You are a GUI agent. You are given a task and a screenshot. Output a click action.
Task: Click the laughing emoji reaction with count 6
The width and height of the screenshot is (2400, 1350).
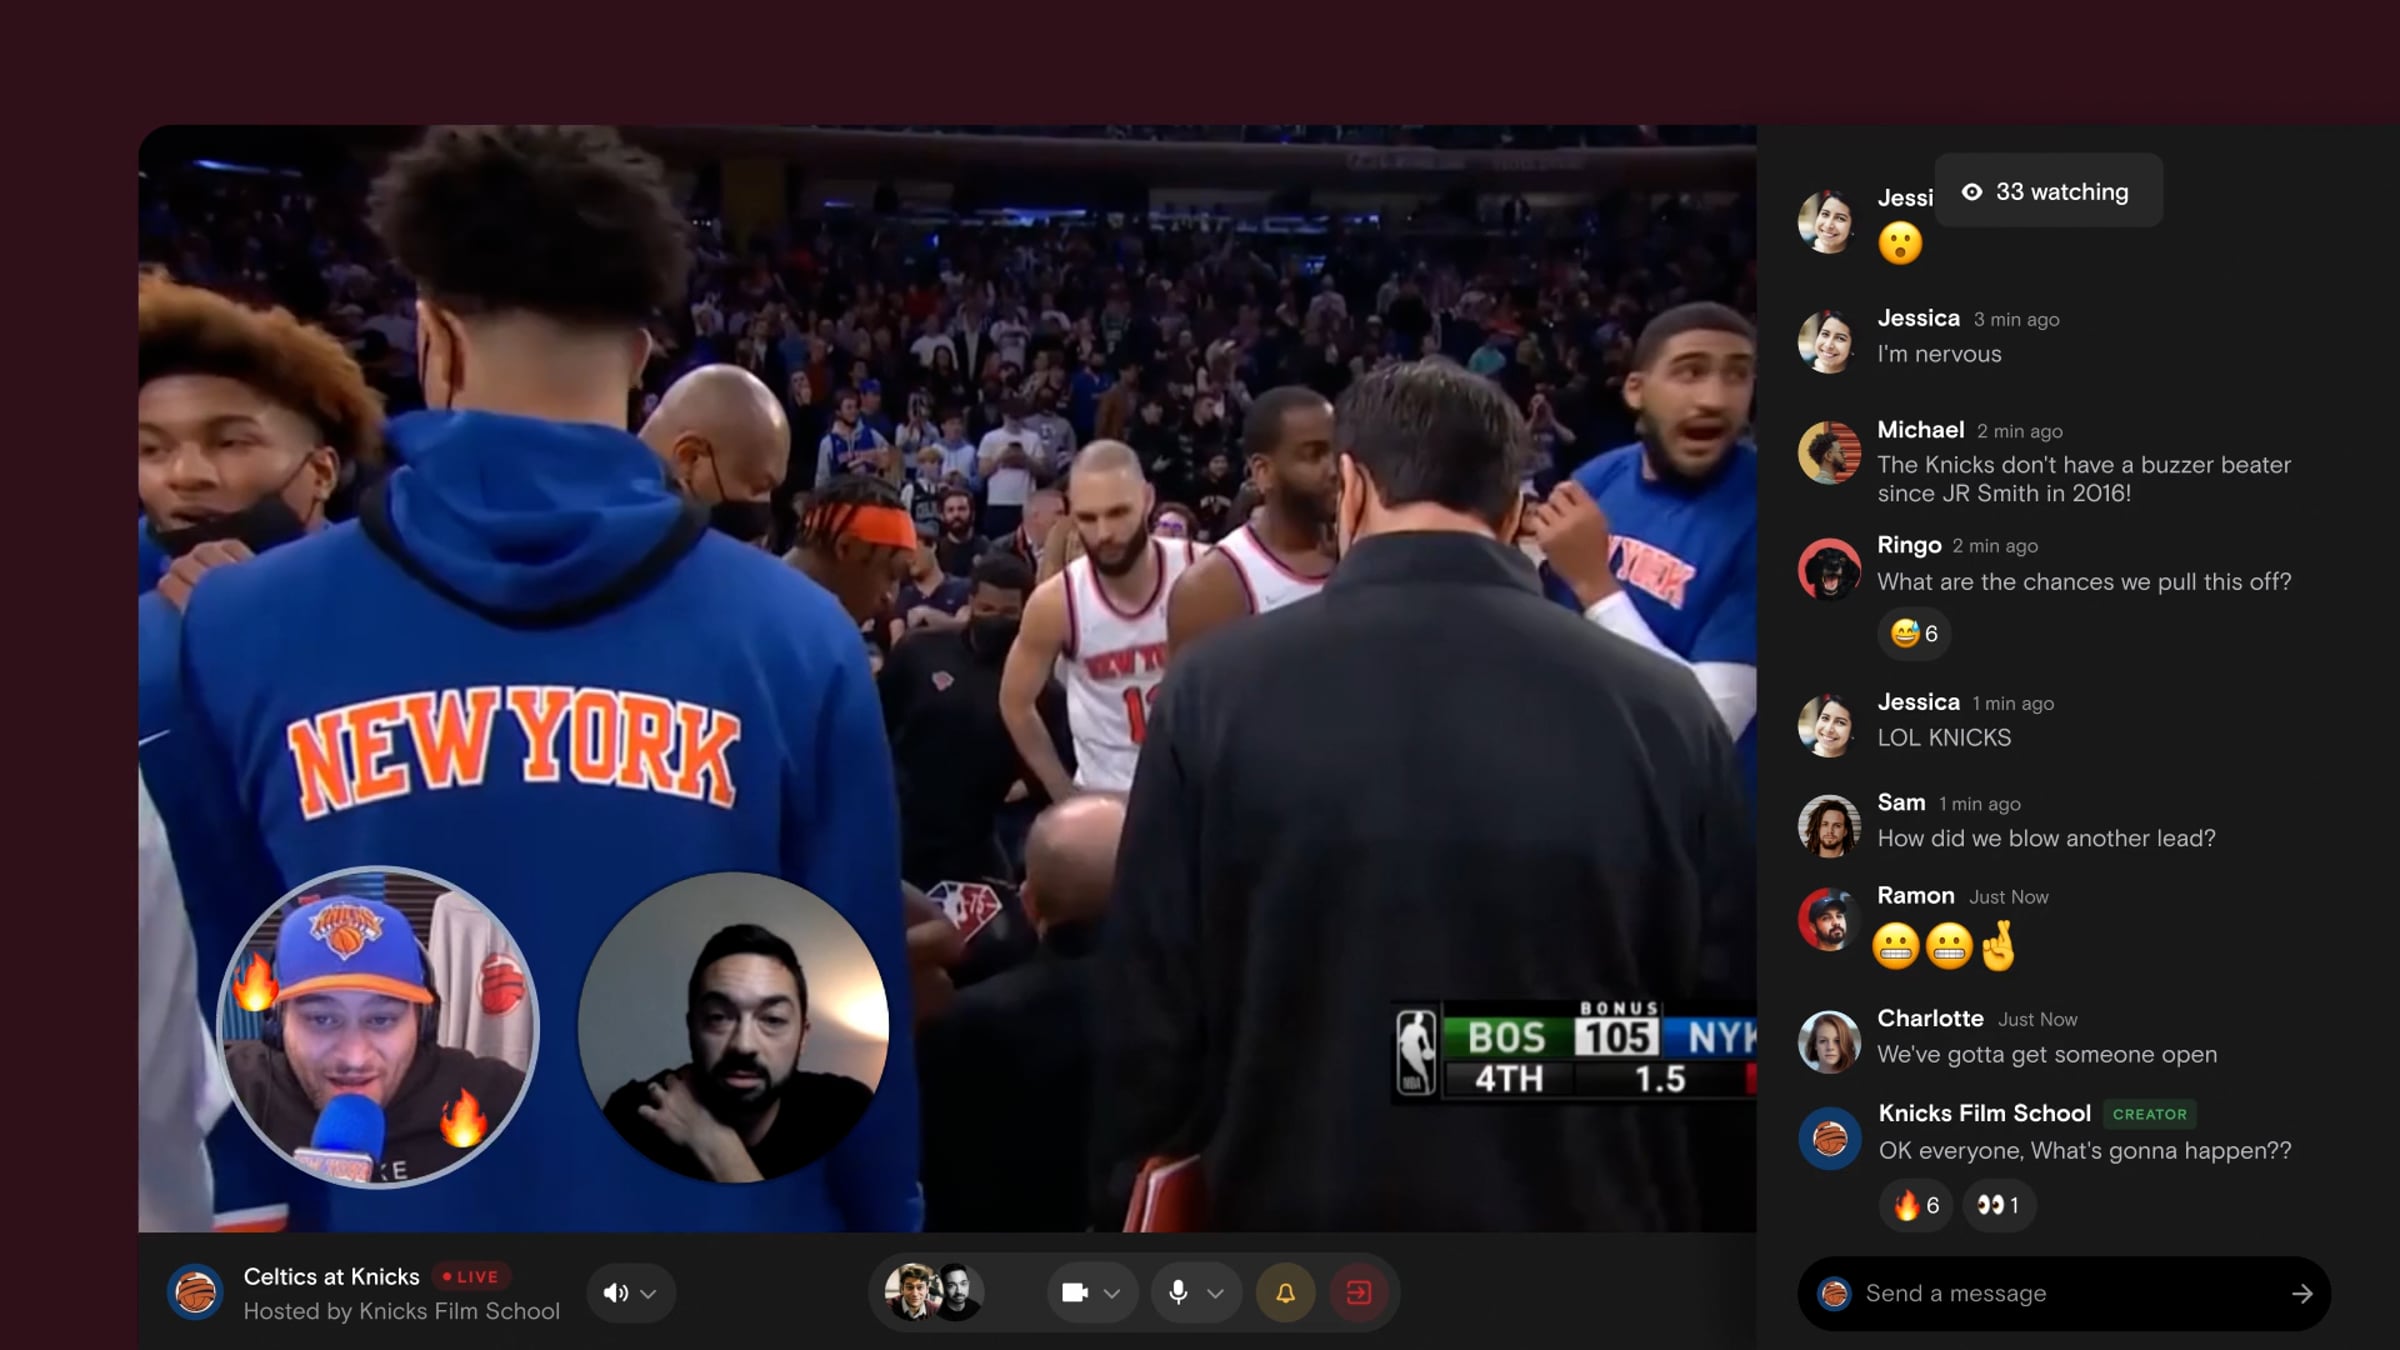point(1914,633)
